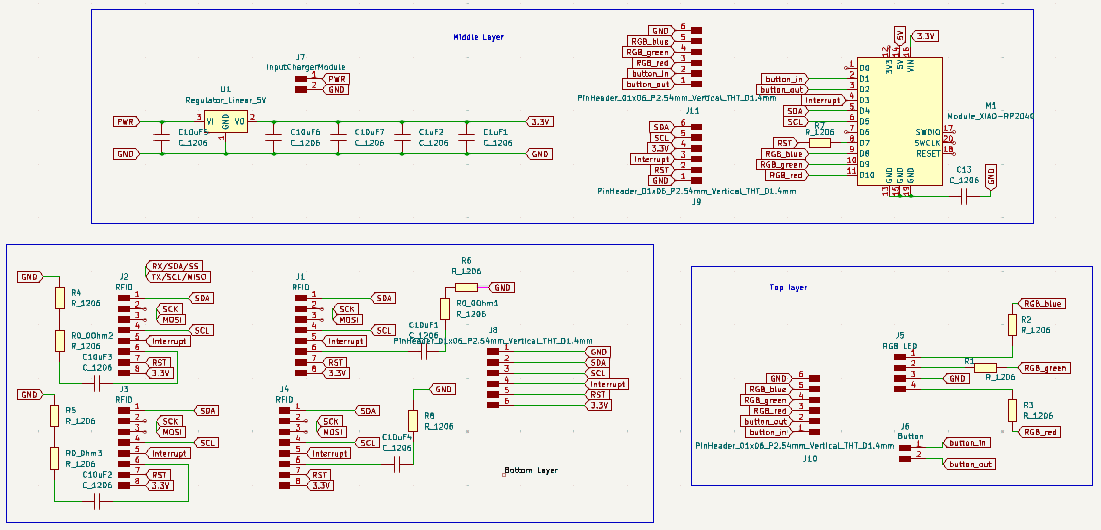Click the GND label above R8

pyautogui.click(x=442, y=388)
